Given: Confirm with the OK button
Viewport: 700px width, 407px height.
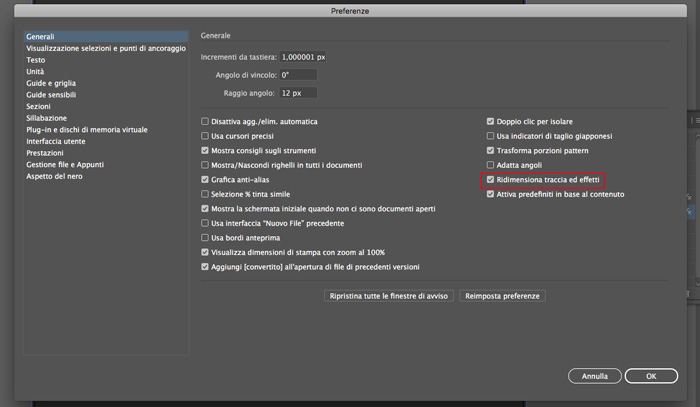Looking at the screenshot, I should (x=651, y=376).
